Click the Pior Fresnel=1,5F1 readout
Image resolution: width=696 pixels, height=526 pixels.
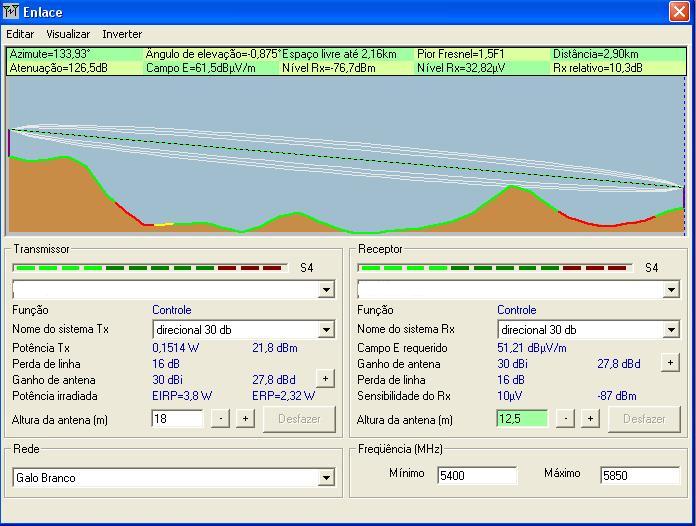click(x=461, y=54)
